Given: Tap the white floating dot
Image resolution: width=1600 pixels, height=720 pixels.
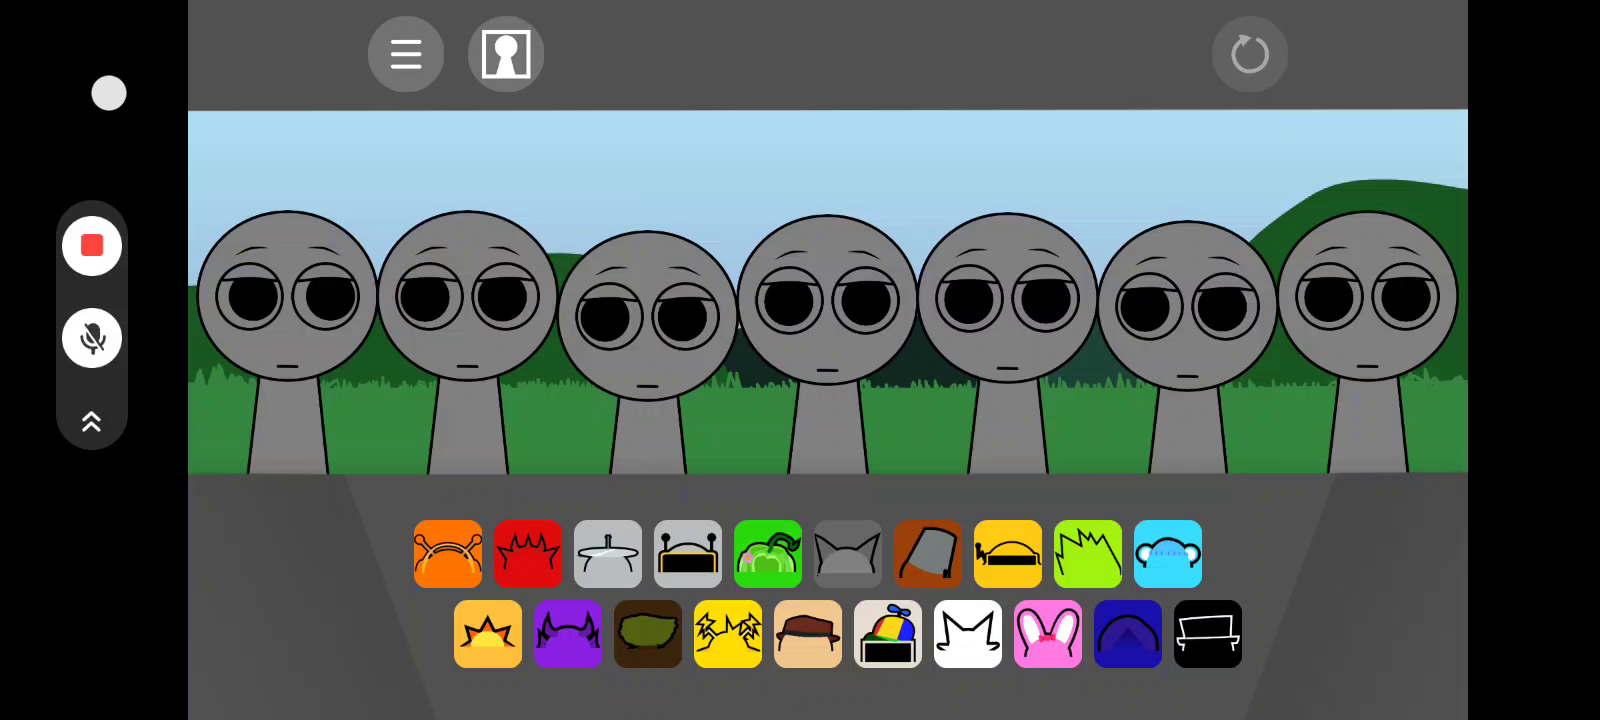Looking at the screenshot, I should 109,93.
